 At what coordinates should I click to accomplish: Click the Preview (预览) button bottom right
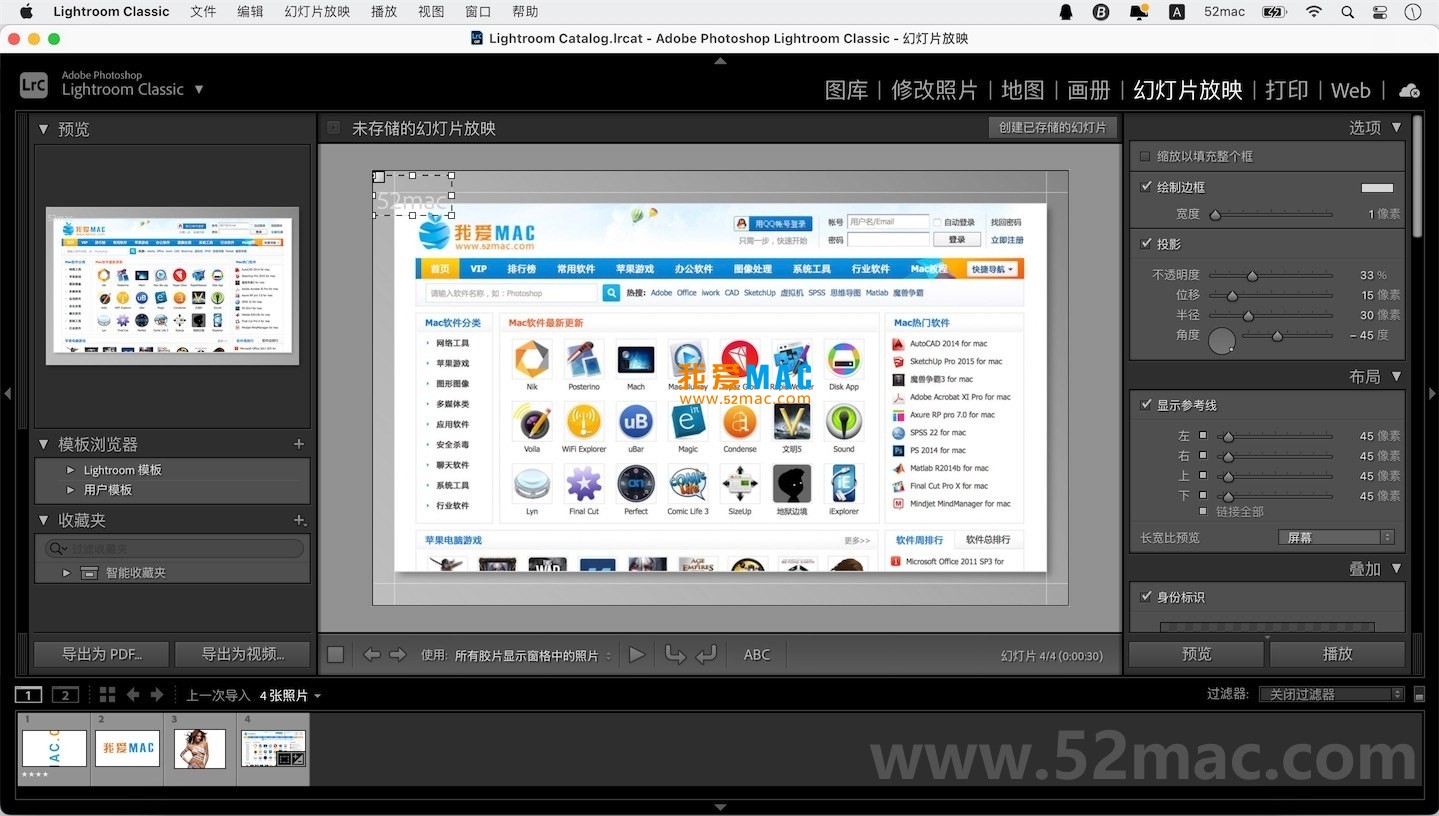[x=1197, y=654]
